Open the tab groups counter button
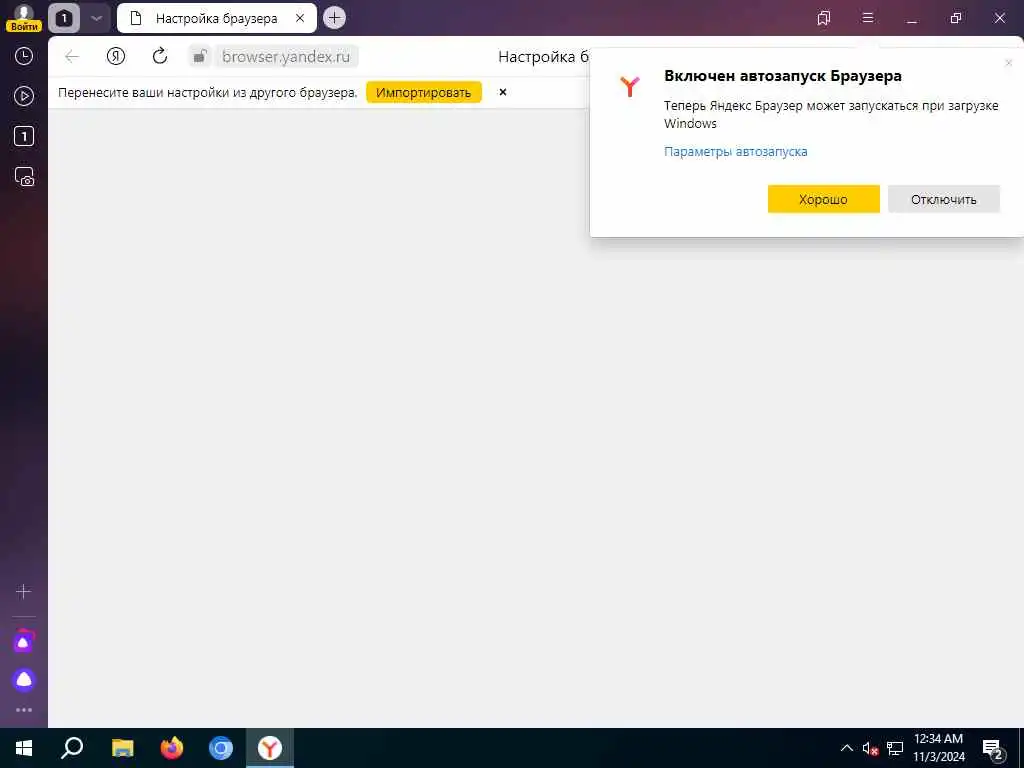 (64, 18)
